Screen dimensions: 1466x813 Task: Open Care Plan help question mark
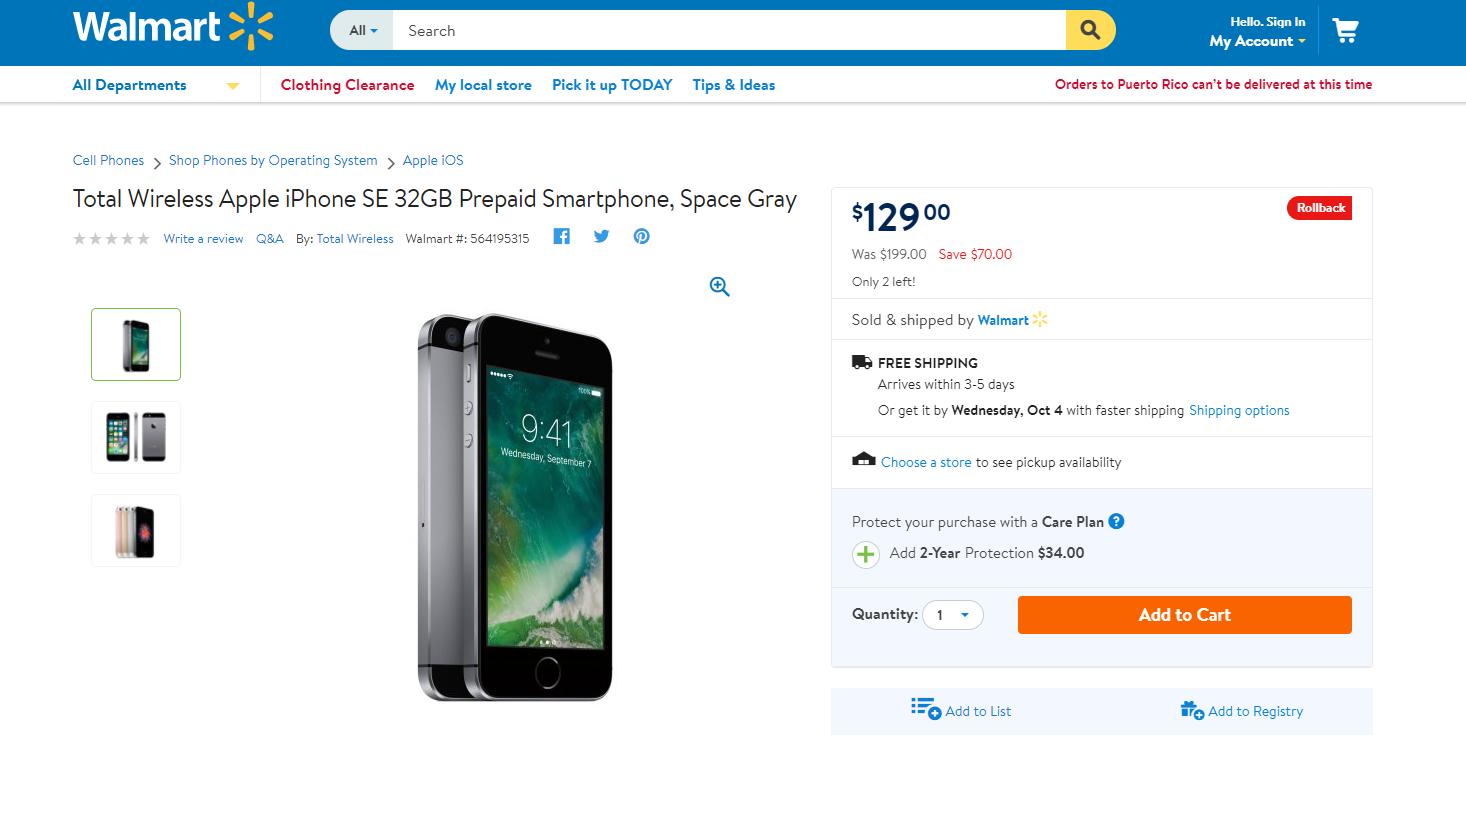(x=1117, y=521)
